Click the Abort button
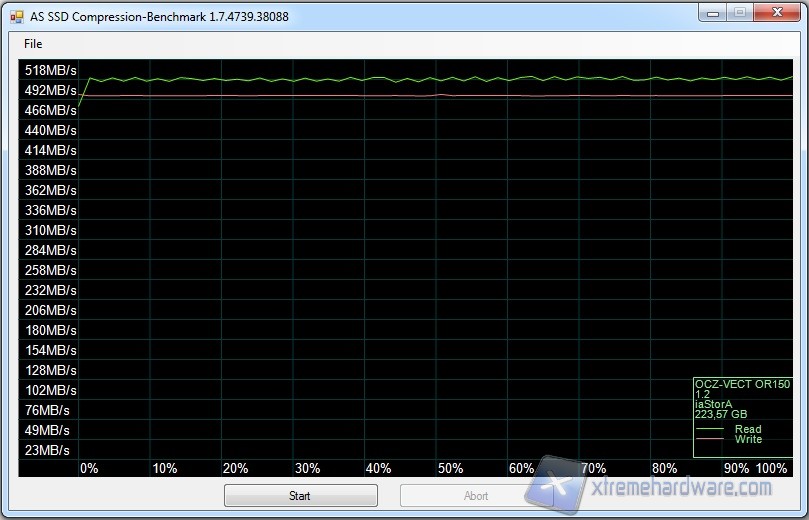Screen dimensions: 809x520 (x=476, y=495)
